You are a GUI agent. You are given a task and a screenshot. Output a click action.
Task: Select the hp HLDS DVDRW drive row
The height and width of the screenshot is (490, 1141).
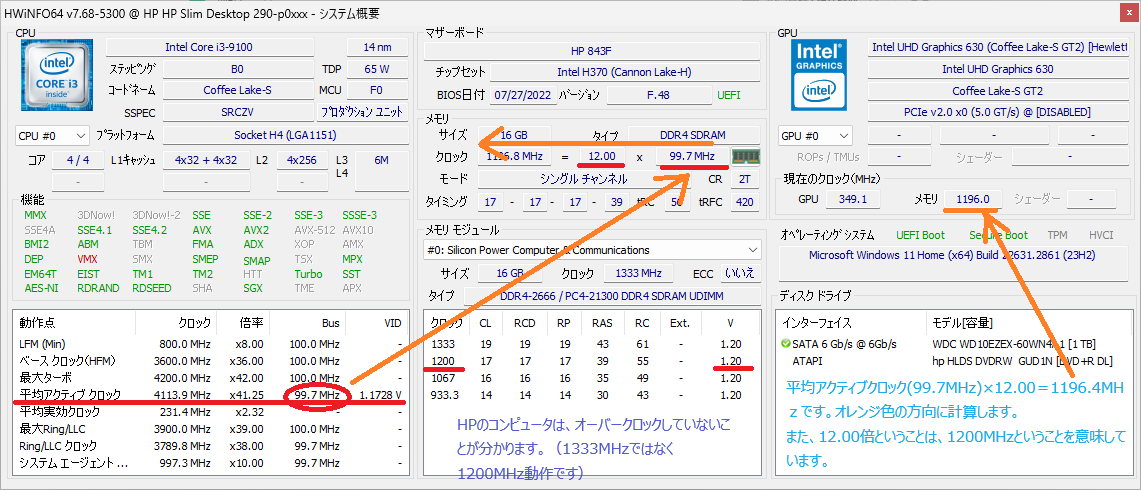coord(953,360)
